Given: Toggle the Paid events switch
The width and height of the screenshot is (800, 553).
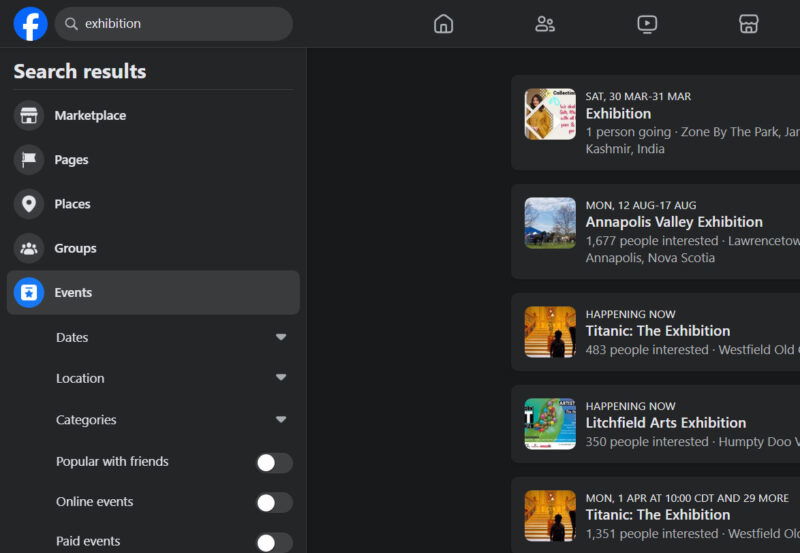Looking at the screenshot, I should [274, 543].
